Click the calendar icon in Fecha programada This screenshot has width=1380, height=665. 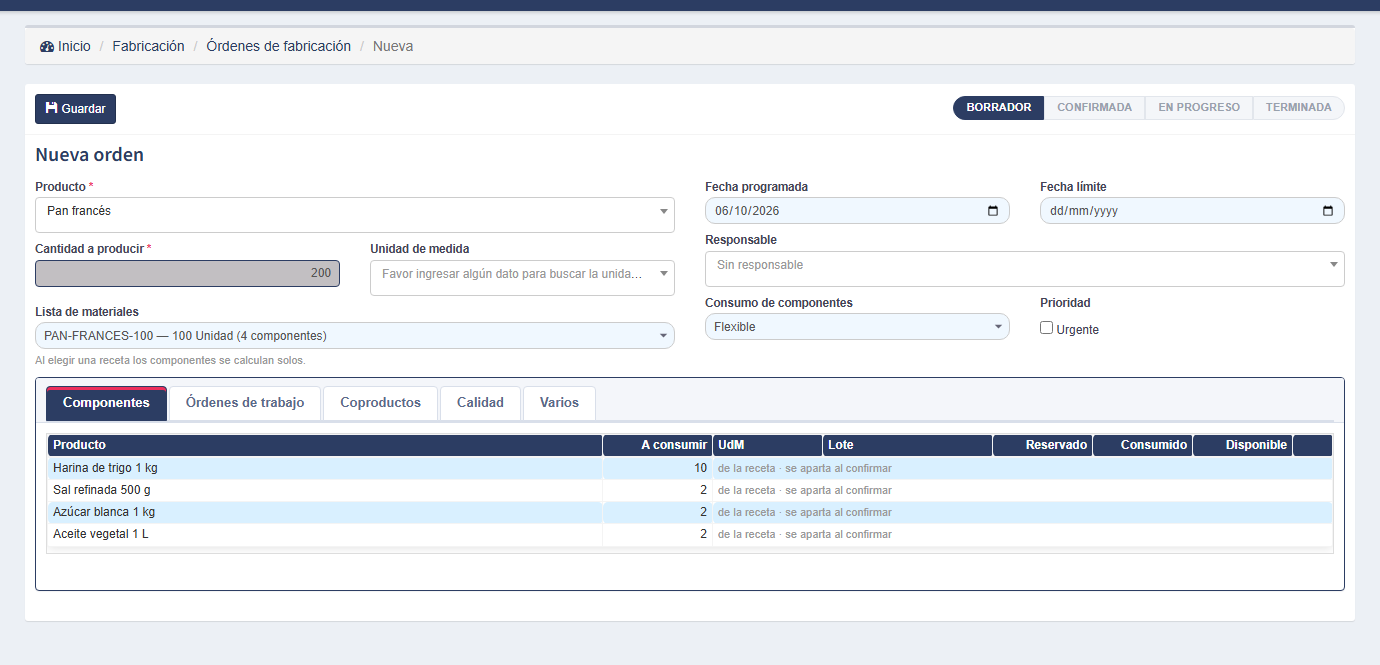click(993, 211)
